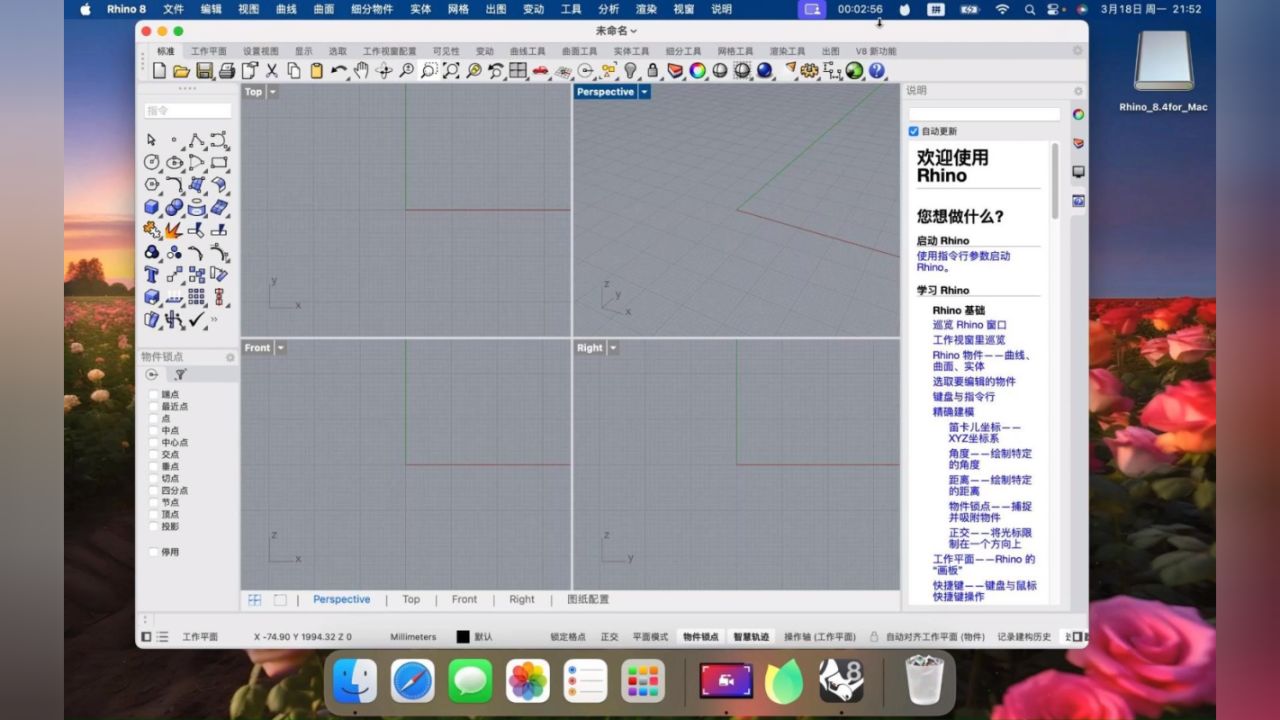Click the four-viewport layout icon in toolbar

tap(518, 70)
